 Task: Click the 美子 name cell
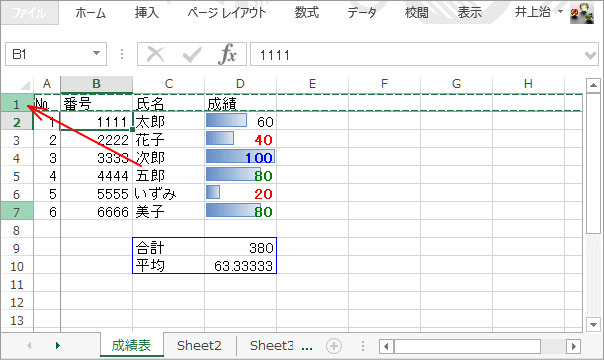(x=169, y=212)
